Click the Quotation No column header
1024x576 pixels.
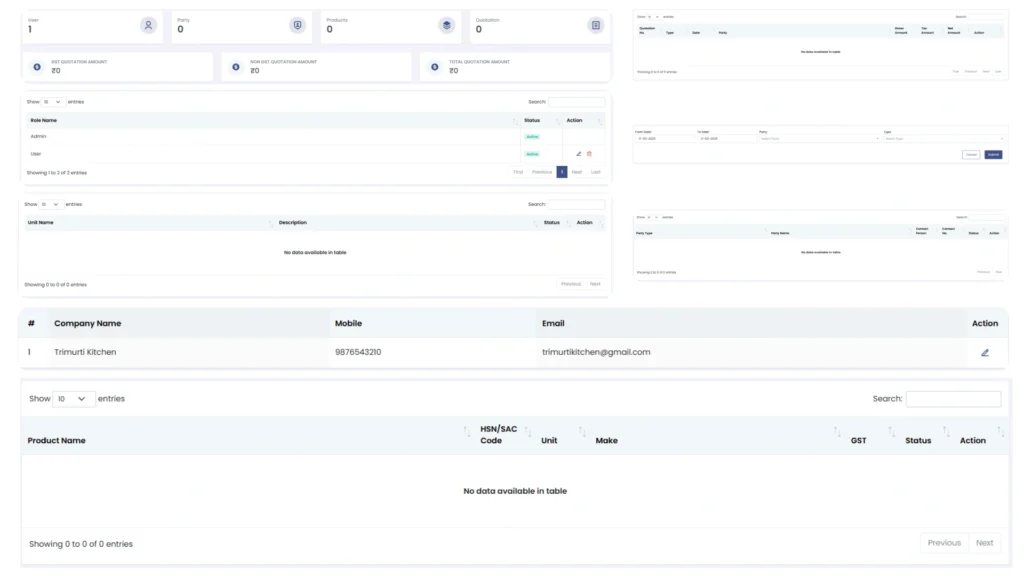coord(647,30)
